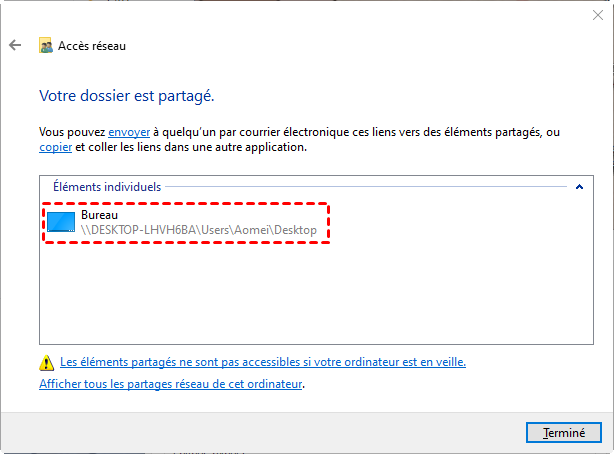Click the Votre dossier est partagé heading

point(127,97)
